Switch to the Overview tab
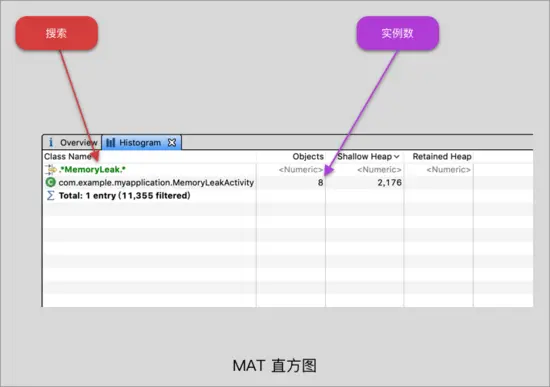This screenshot has height=387, width=550. click(72, 142)
